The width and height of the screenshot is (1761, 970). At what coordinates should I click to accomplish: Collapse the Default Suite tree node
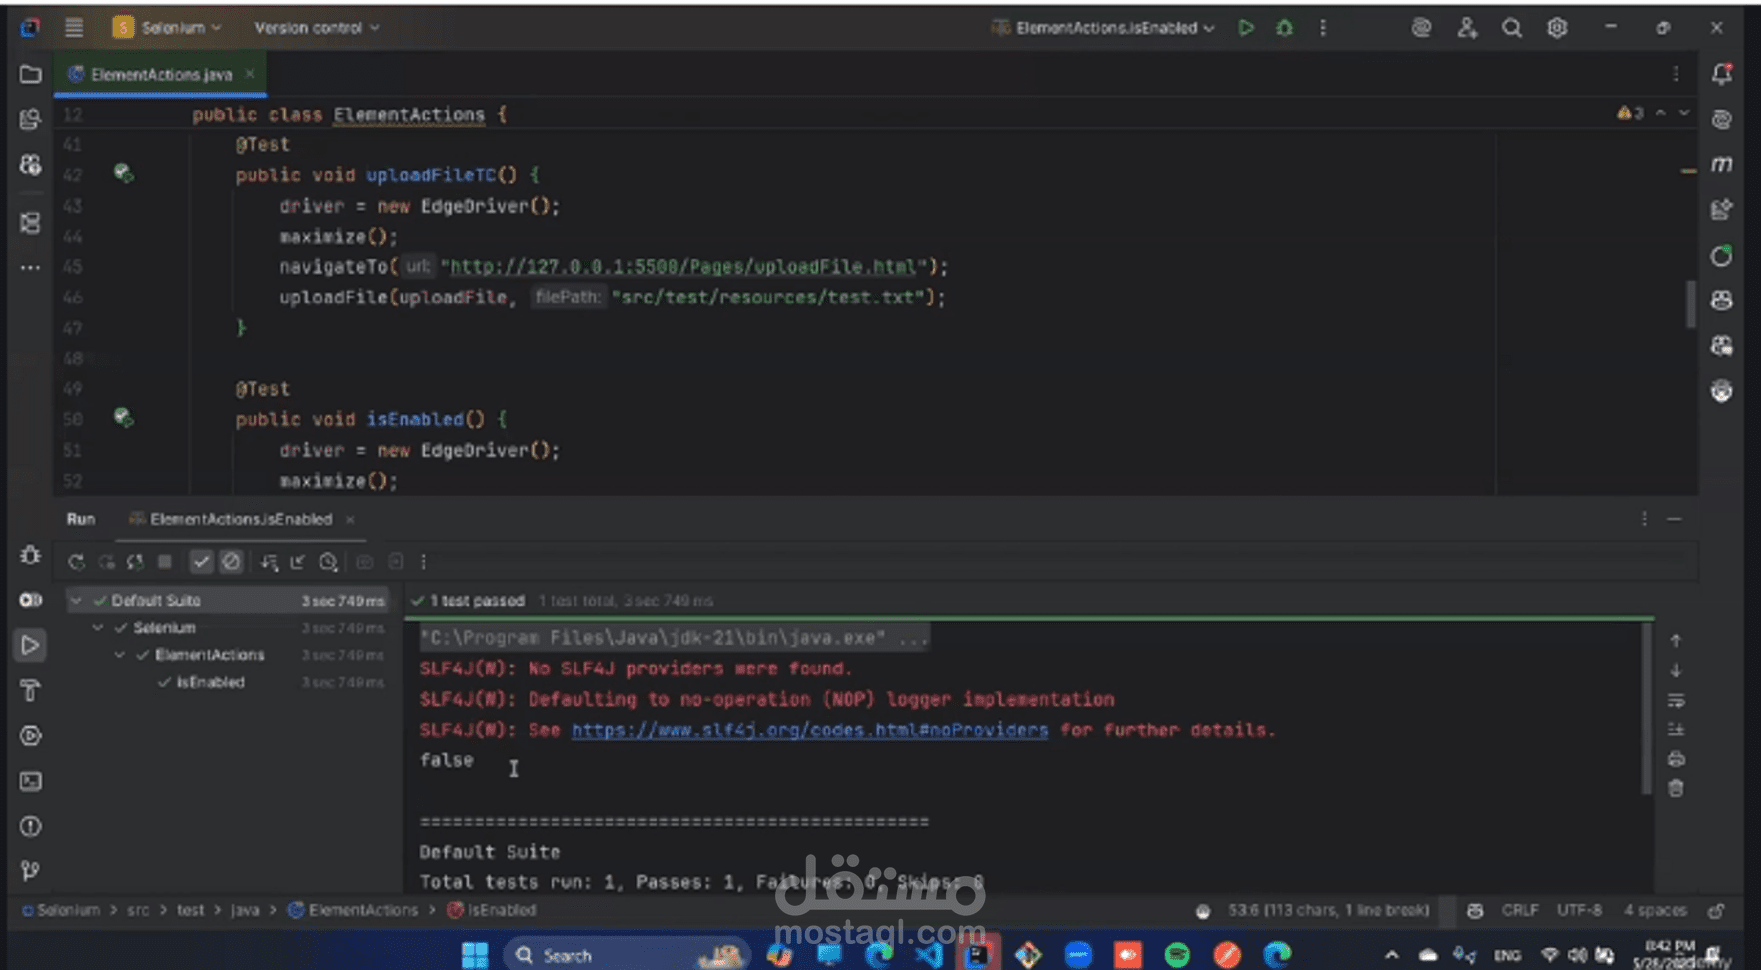click(x=75, y=600)
